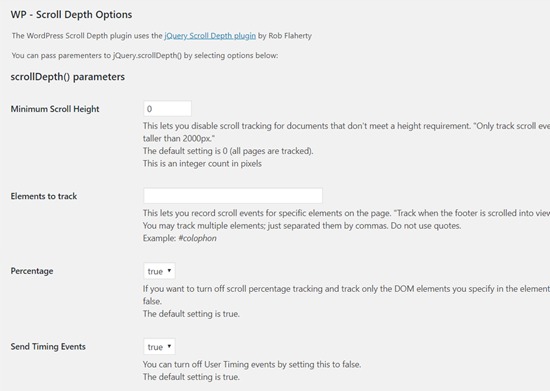Click the Minimum Scroll Height label
The image size is (550, 391).
point(55,109)
